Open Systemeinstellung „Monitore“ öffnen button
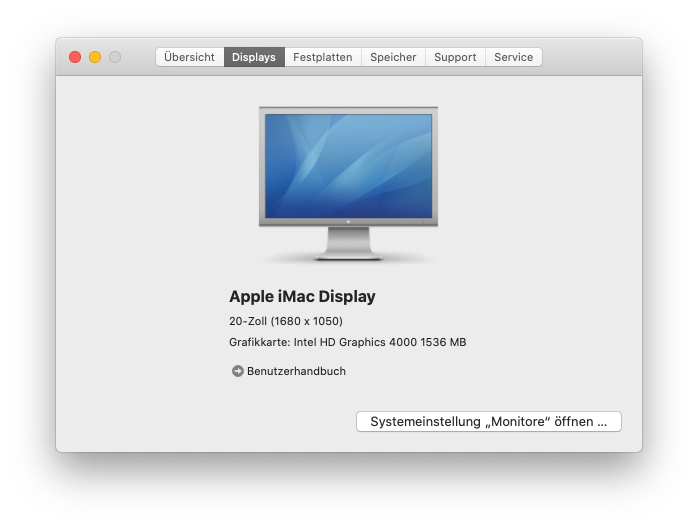Image resolution: width=698 pixels, height=526 pixels. [489, 421]
